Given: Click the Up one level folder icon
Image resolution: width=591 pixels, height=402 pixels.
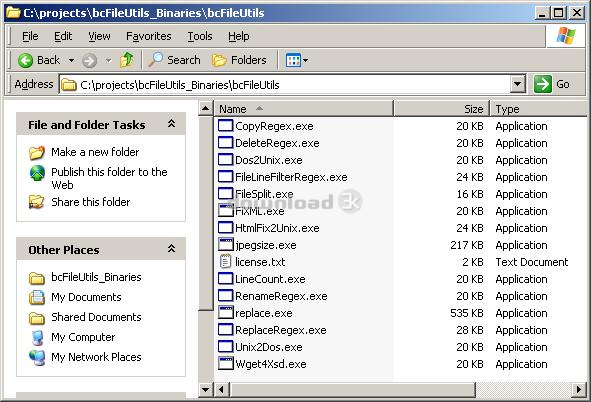Looking at the screenshot, I should pos(127,60).
